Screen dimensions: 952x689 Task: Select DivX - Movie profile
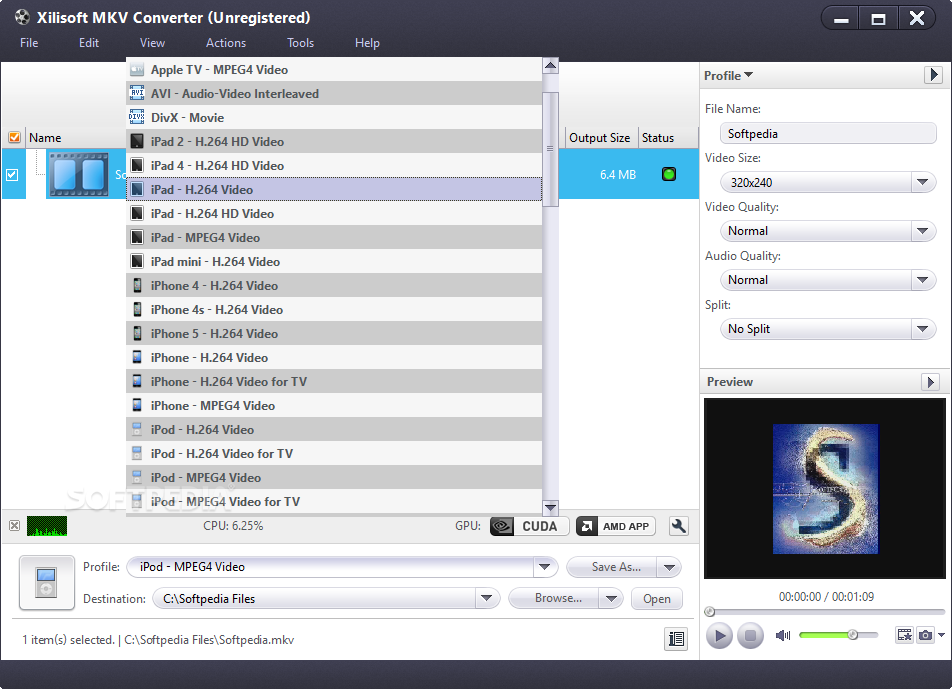(334, 118)
